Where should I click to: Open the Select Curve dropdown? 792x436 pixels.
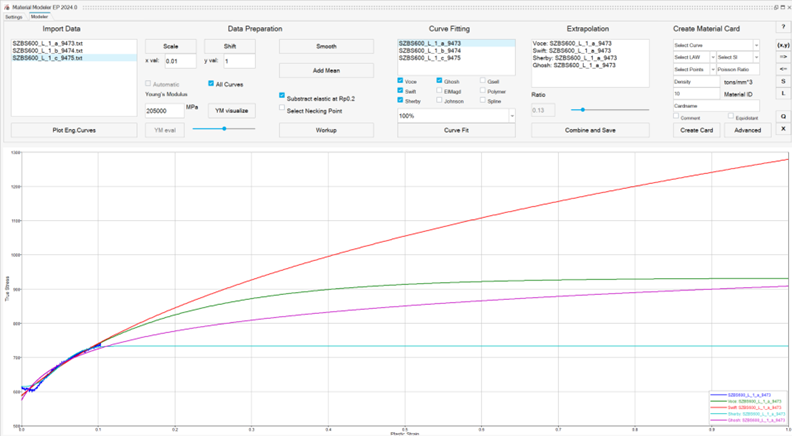(715, 45)
